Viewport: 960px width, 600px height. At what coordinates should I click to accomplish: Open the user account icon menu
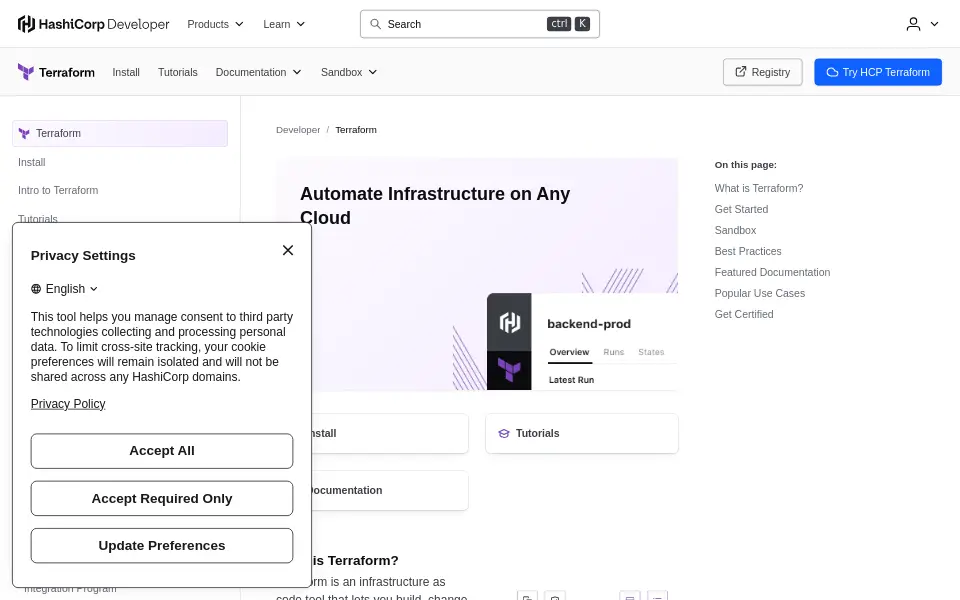[x=913, y=24]
